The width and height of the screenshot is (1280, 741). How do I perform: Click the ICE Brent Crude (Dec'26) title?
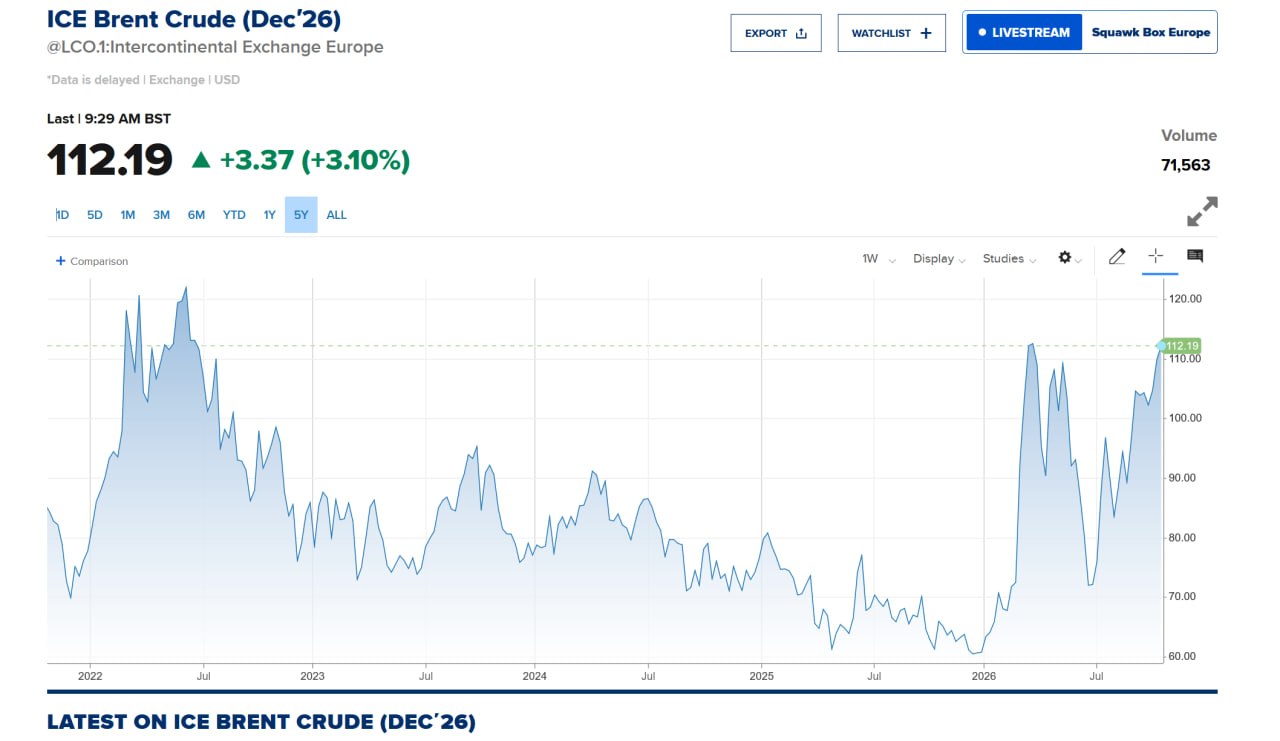[194, 19]
